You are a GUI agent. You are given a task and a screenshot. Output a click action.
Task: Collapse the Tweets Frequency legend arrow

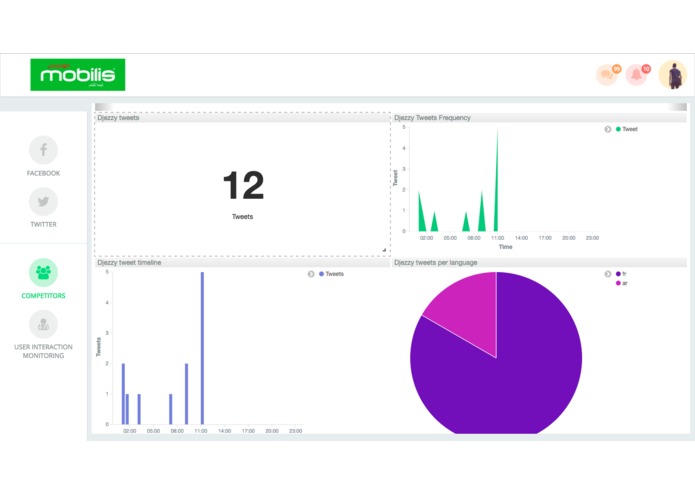pyautogui.click(x=608, y=129)
